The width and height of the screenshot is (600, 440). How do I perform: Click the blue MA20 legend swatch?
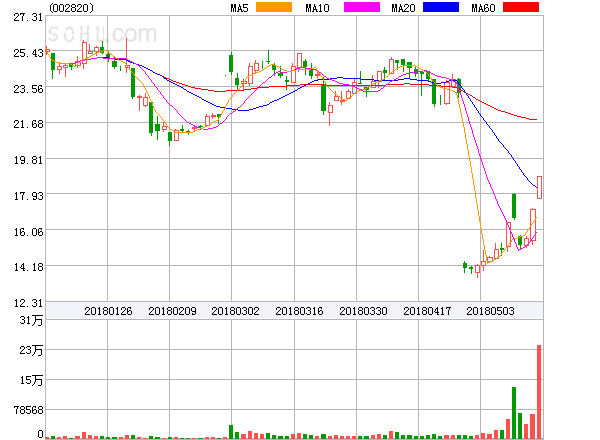coord(441,7)
